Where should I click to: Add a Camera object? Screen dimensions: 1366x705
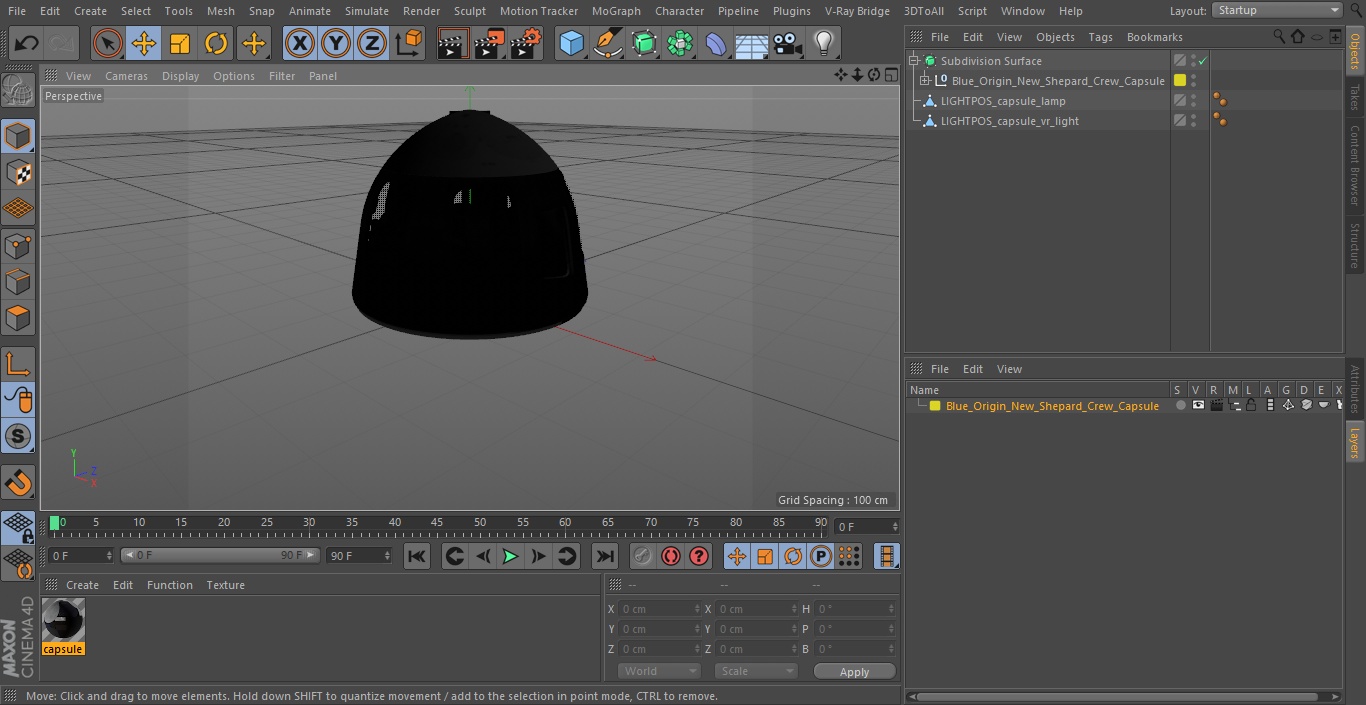[787, 43]
